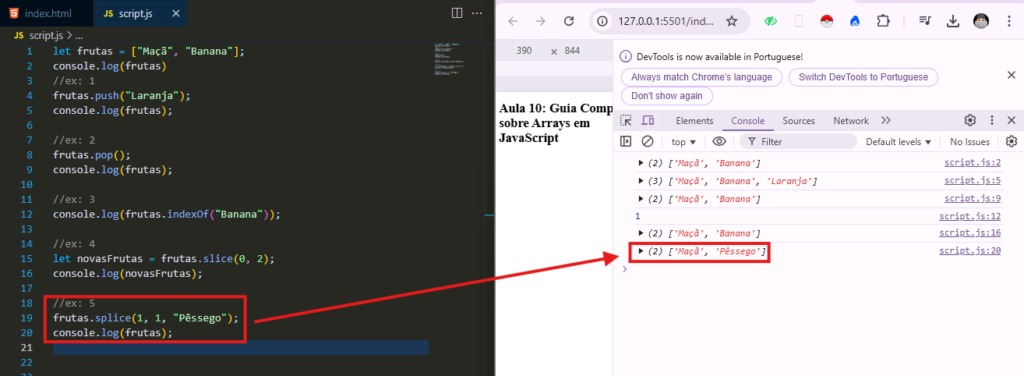Activate the DevTools inspect element picker
The width and height of the screenshot is (1024, 376).
click(x=626, y=121)
